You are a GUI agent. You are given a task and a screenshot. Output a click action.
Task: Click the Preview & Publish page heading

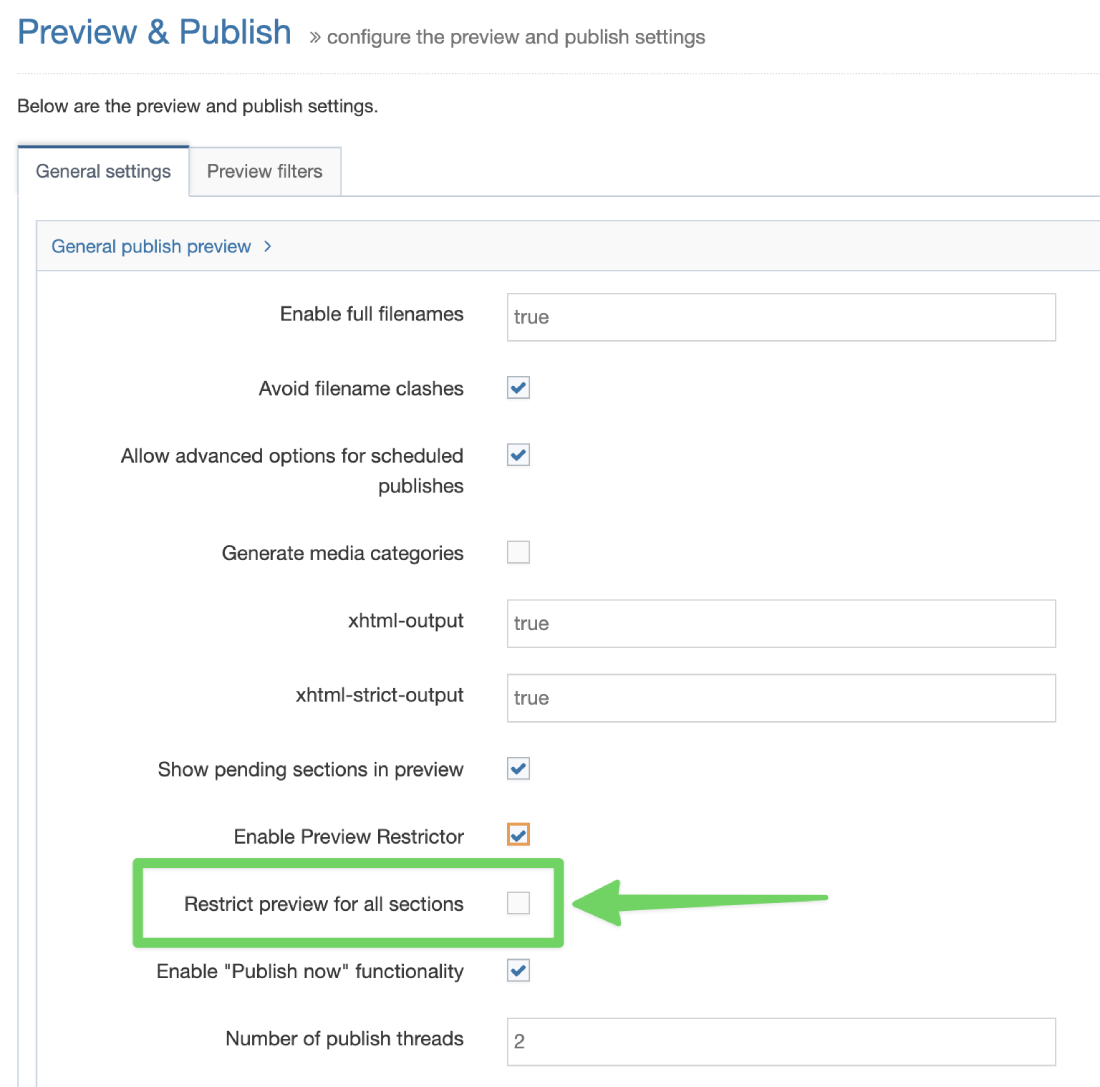point(155,33)
